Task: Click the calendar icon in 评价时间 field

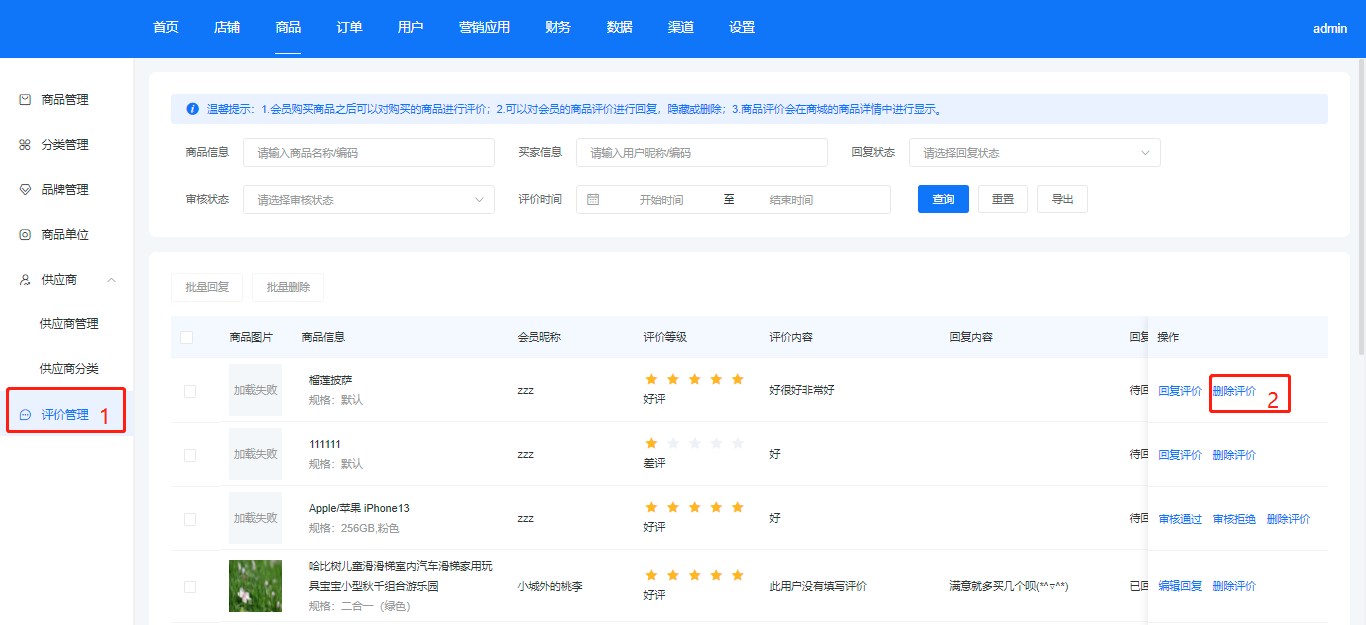Action: point(593,199)
